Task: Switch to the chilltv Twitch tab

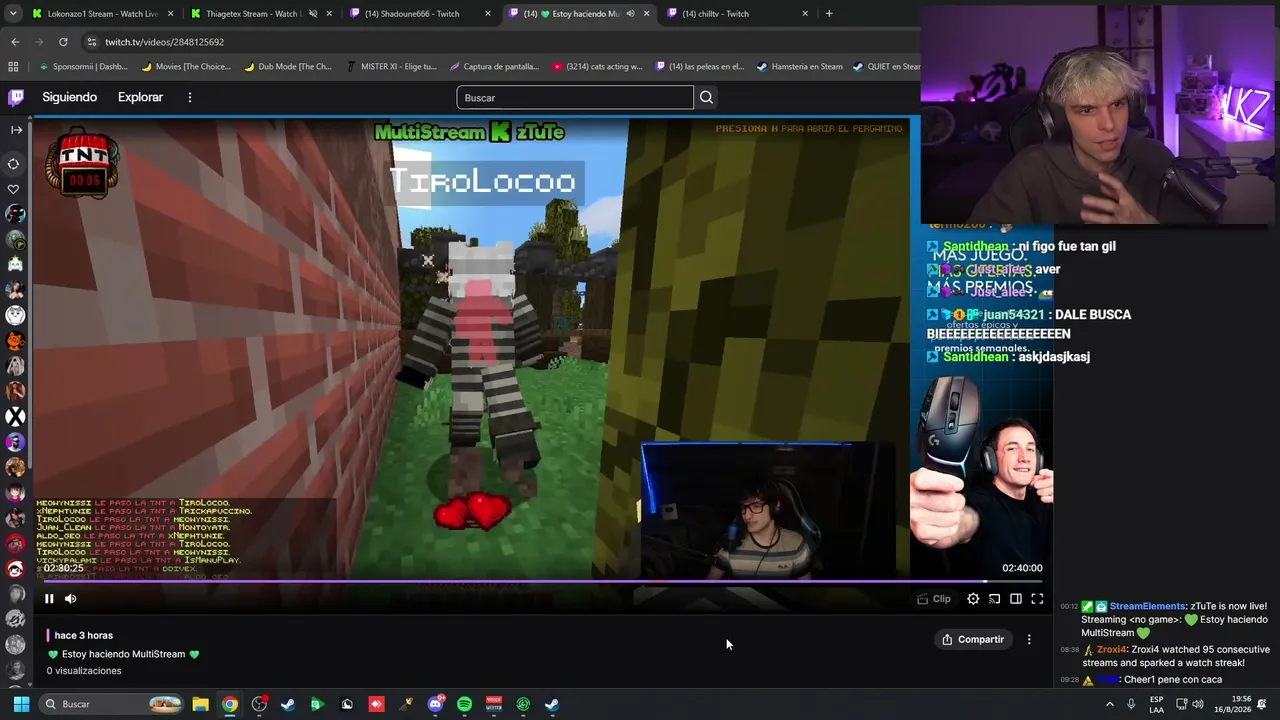Action: [x=716, y=14]
